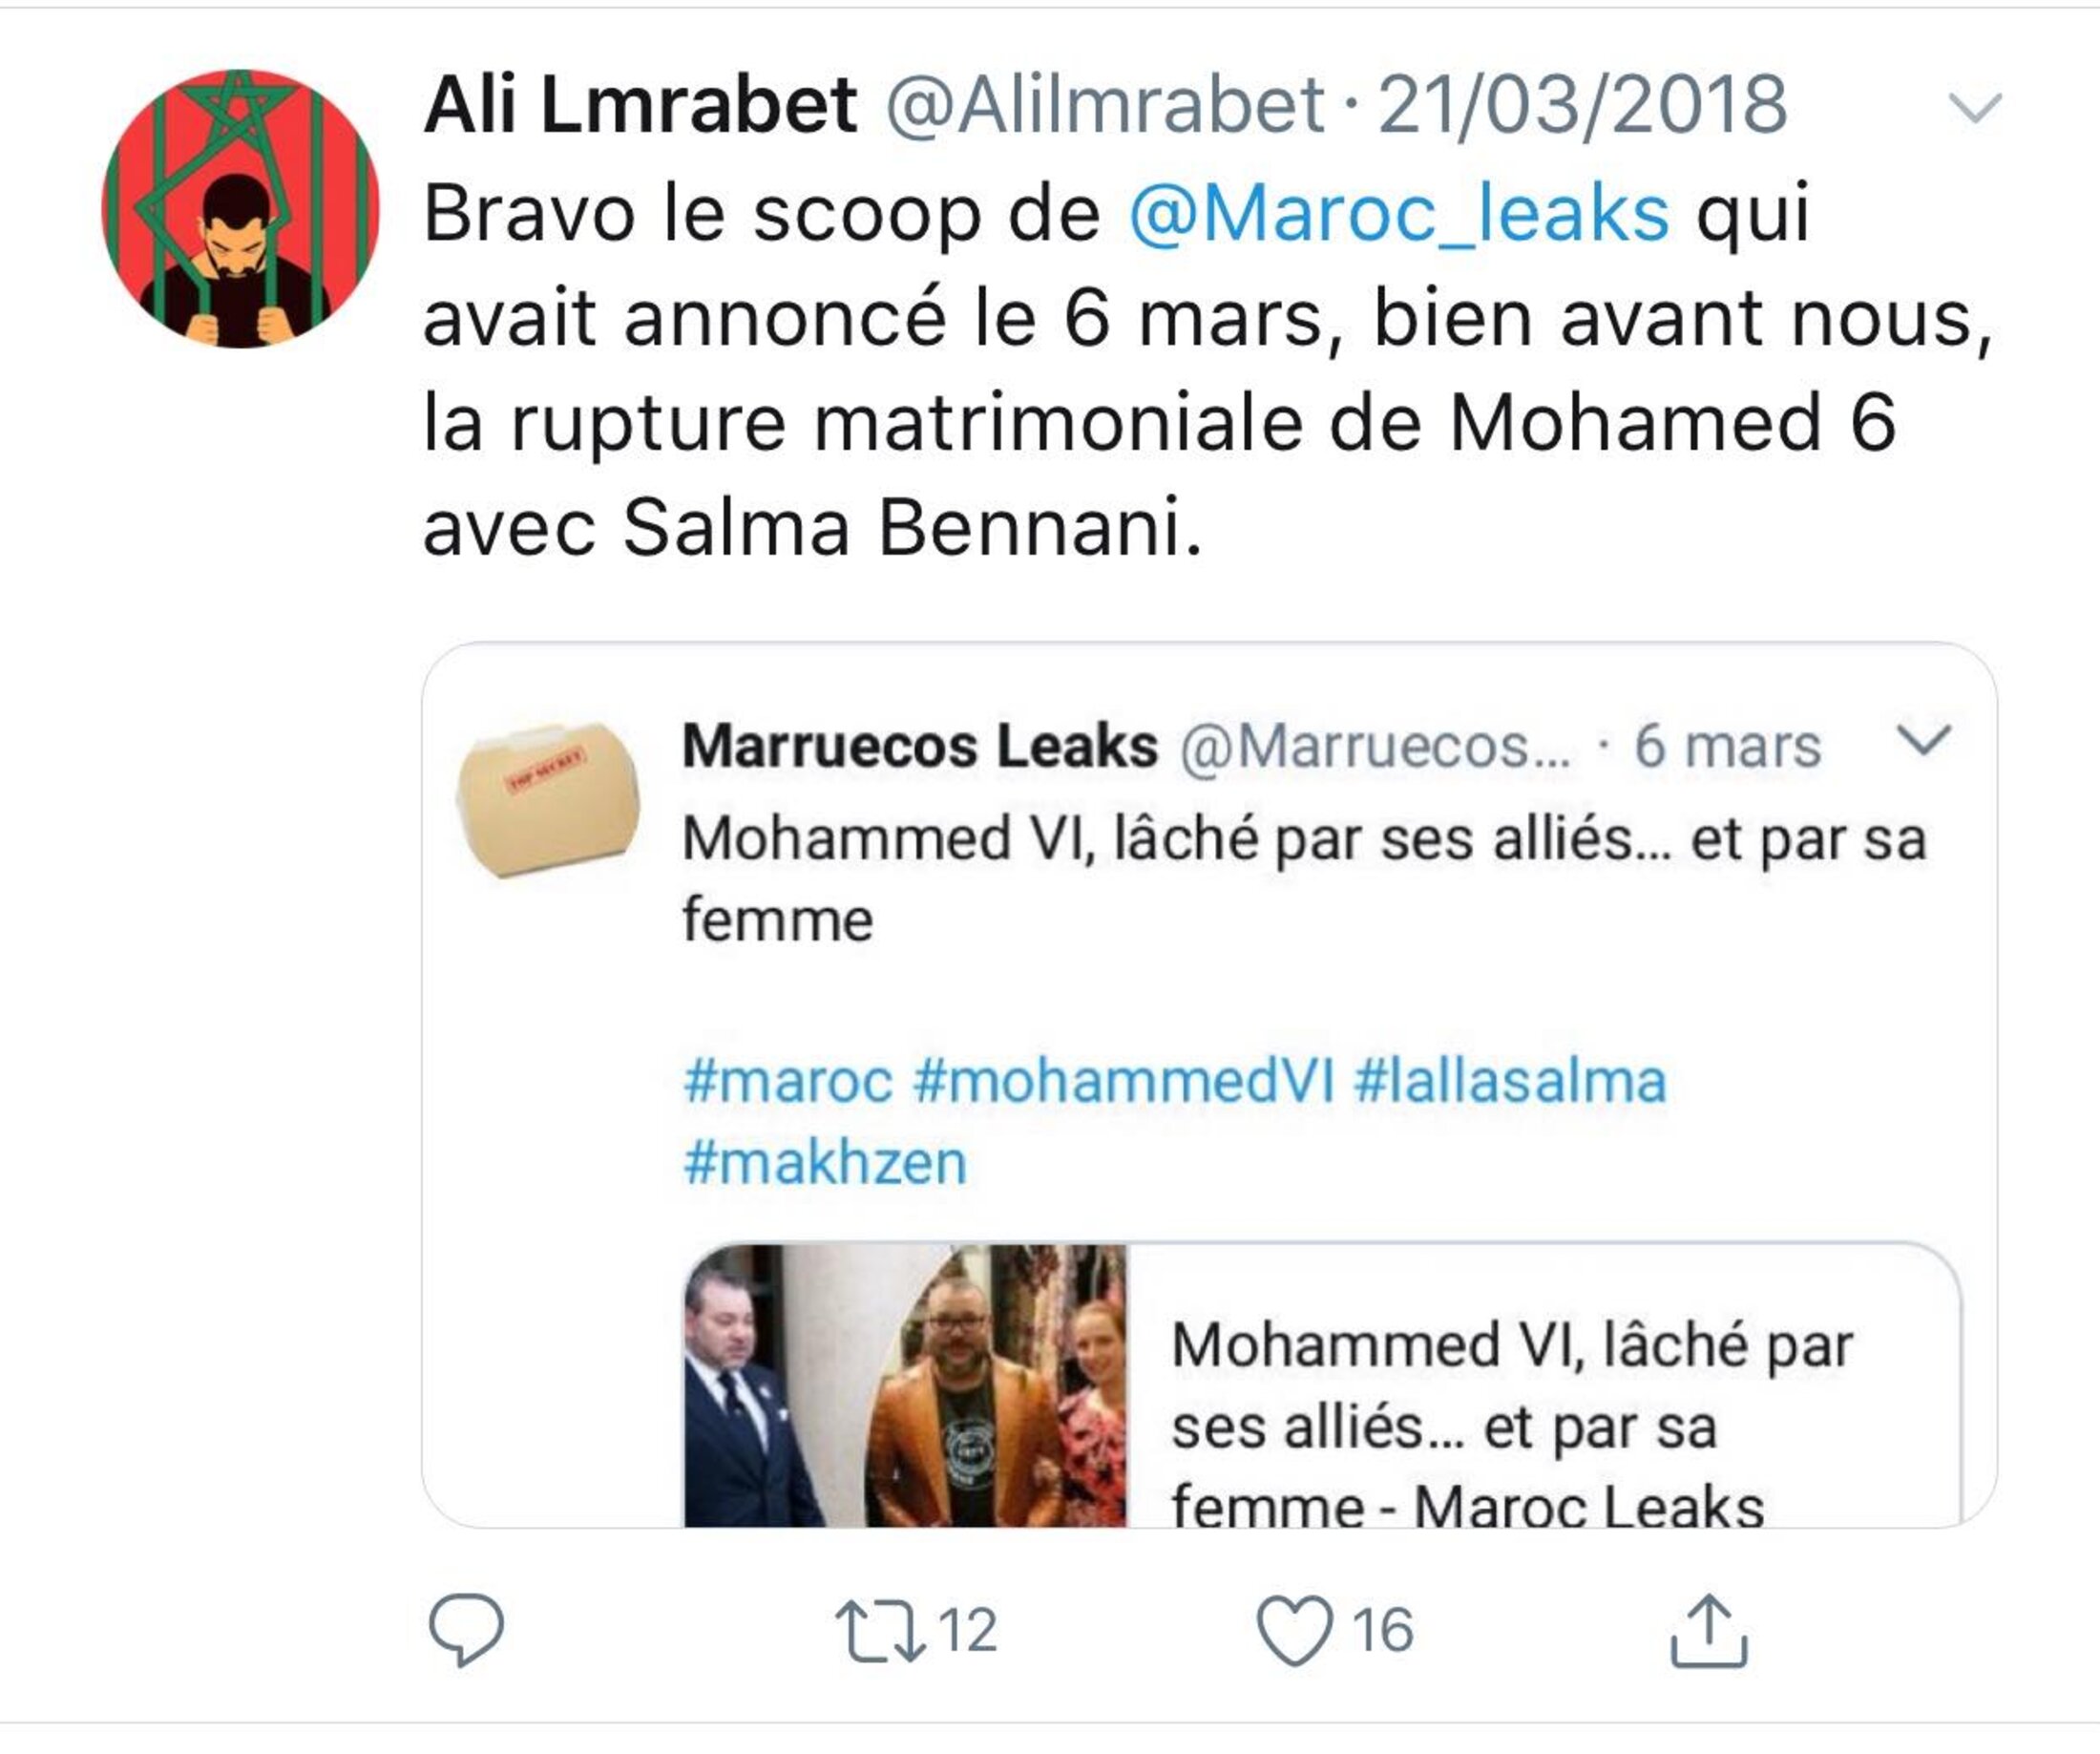
Task: Open the link card titled Mohammed VI, lâché
Action: pyautogui.click(x=1322, y=1385)
